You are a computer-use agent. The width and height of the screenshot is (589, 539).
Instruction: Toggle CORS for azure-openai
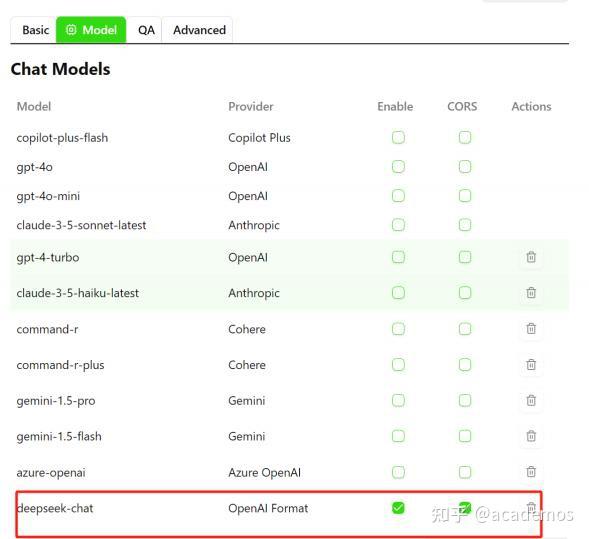coord(465,472)
